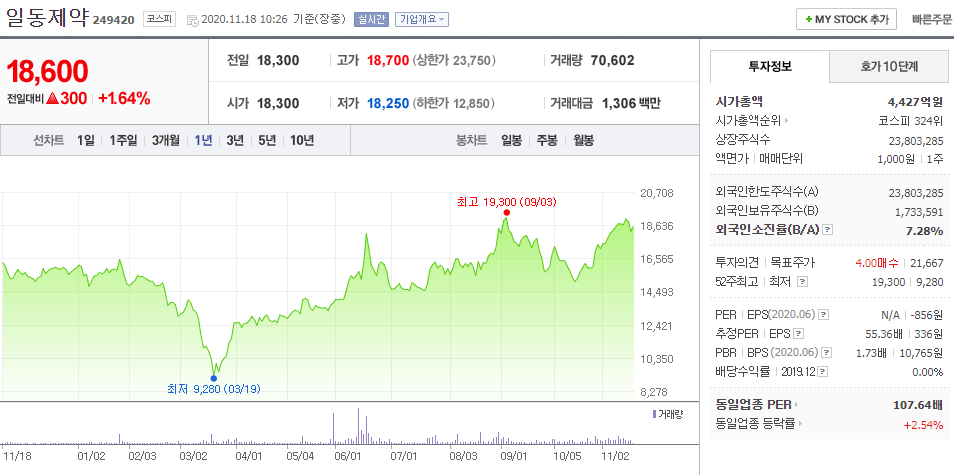The image size is (954, 475).
Task: Click the 동일업종 PER value 107.64배
Action: click(918, 404)
